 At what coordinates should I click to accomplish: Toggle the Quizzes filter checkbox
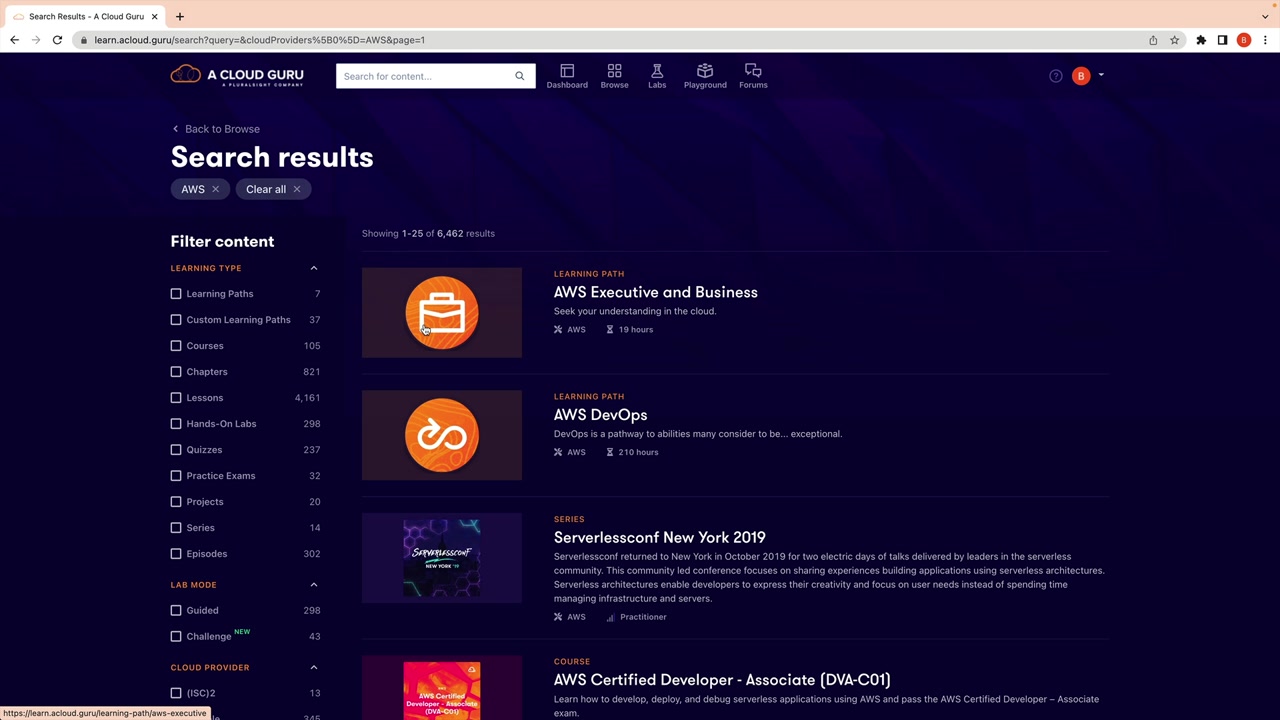coord(176,450)
